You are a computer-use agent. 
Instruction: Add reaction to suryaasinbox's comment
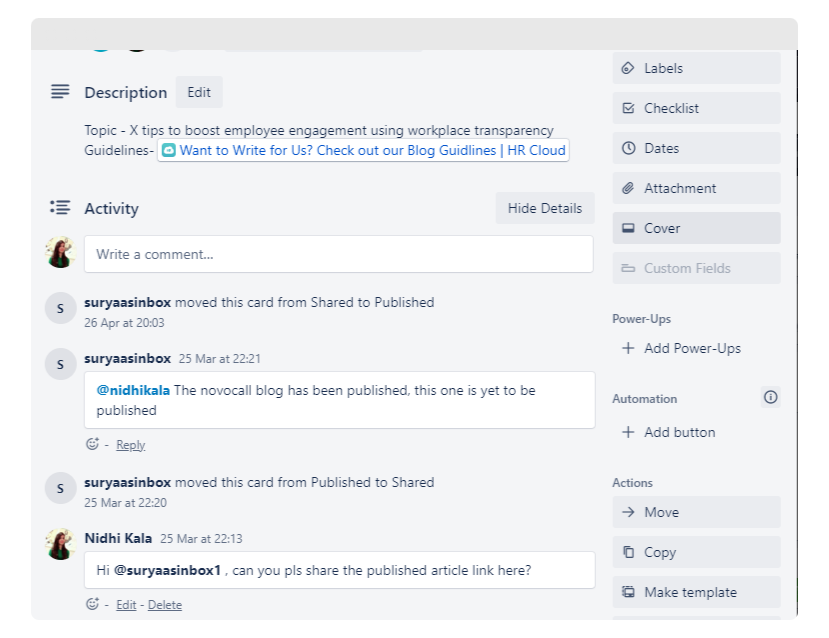[x=93, y=444]
